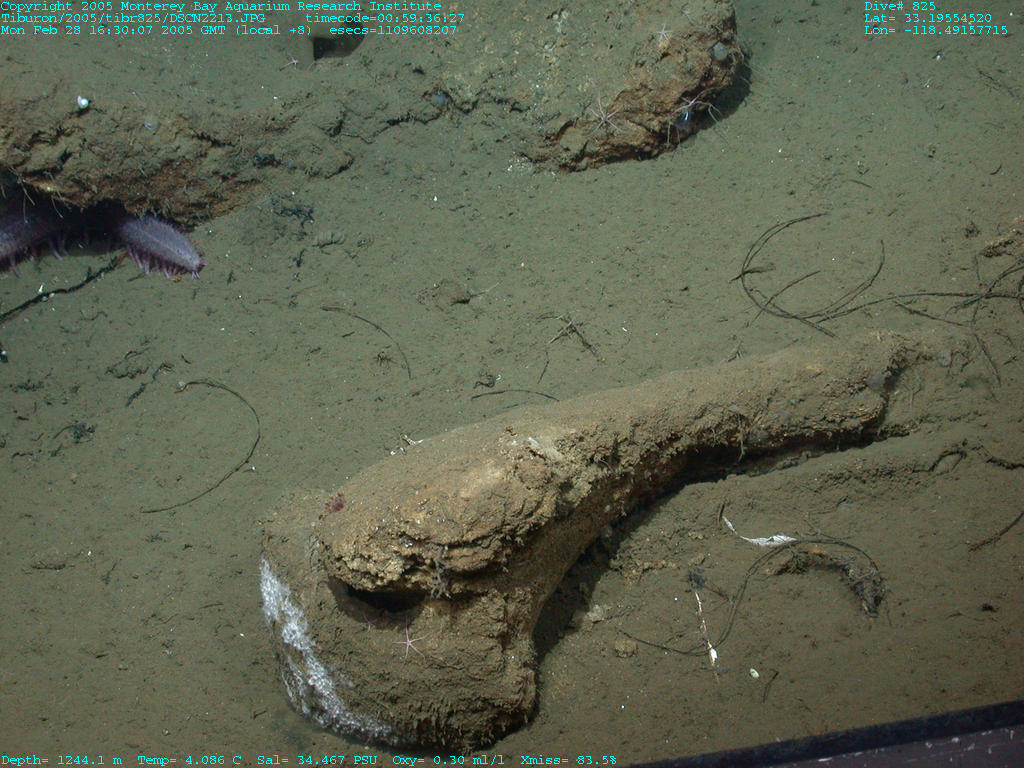Click the DSCN2213.JPG file path text
The height and width of the screenshot is (768, 1024).
pos(132,18)
